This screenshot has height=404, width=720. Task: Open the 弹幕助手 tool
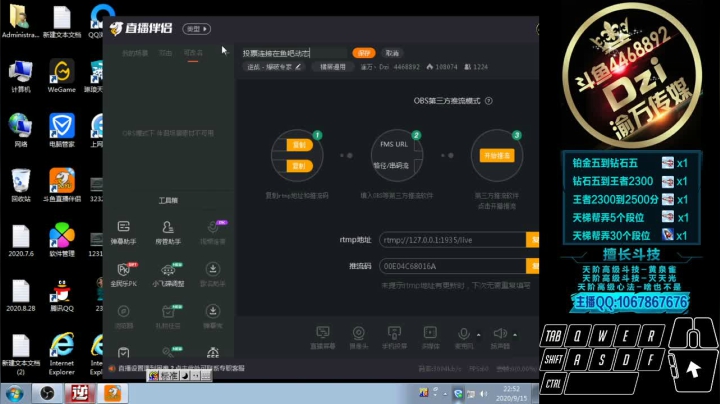(x=124, y=232)
